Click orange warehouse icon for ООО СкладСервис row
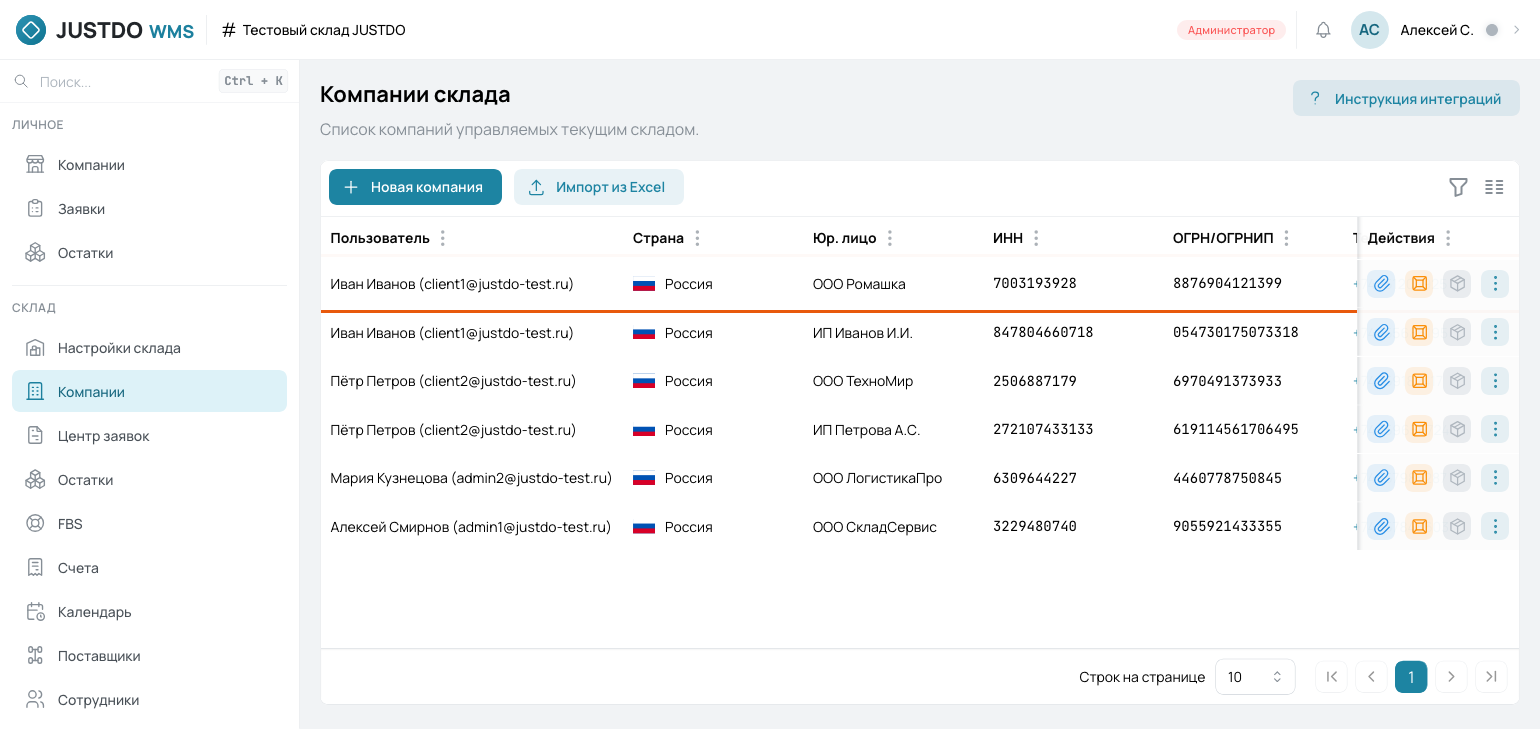 [x=1419, y=526]
